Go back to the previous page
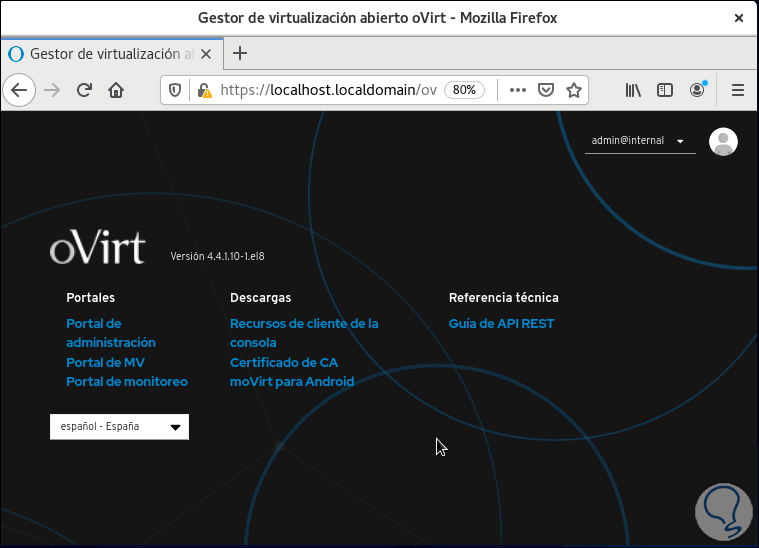The image size is (759, 548). tap(19, 90)
